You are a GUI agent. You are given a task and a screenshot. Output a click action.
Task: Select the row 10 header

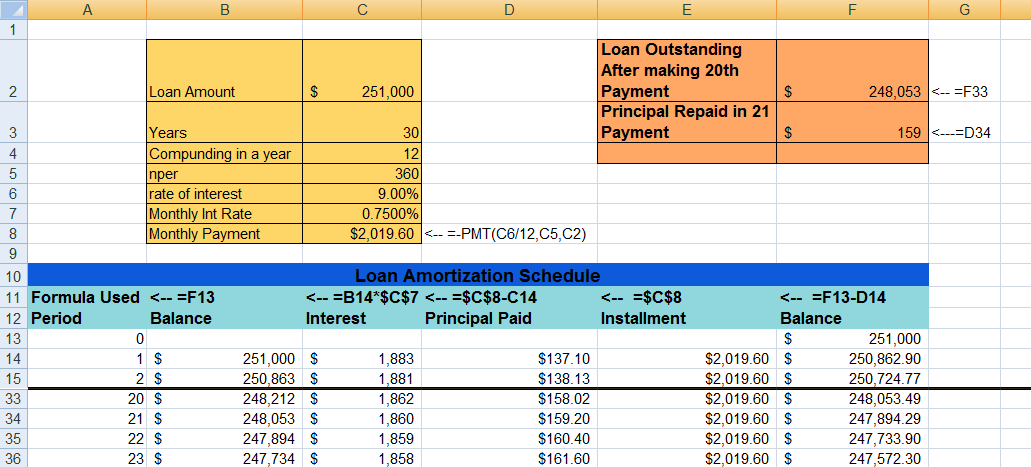coord(14,275)
